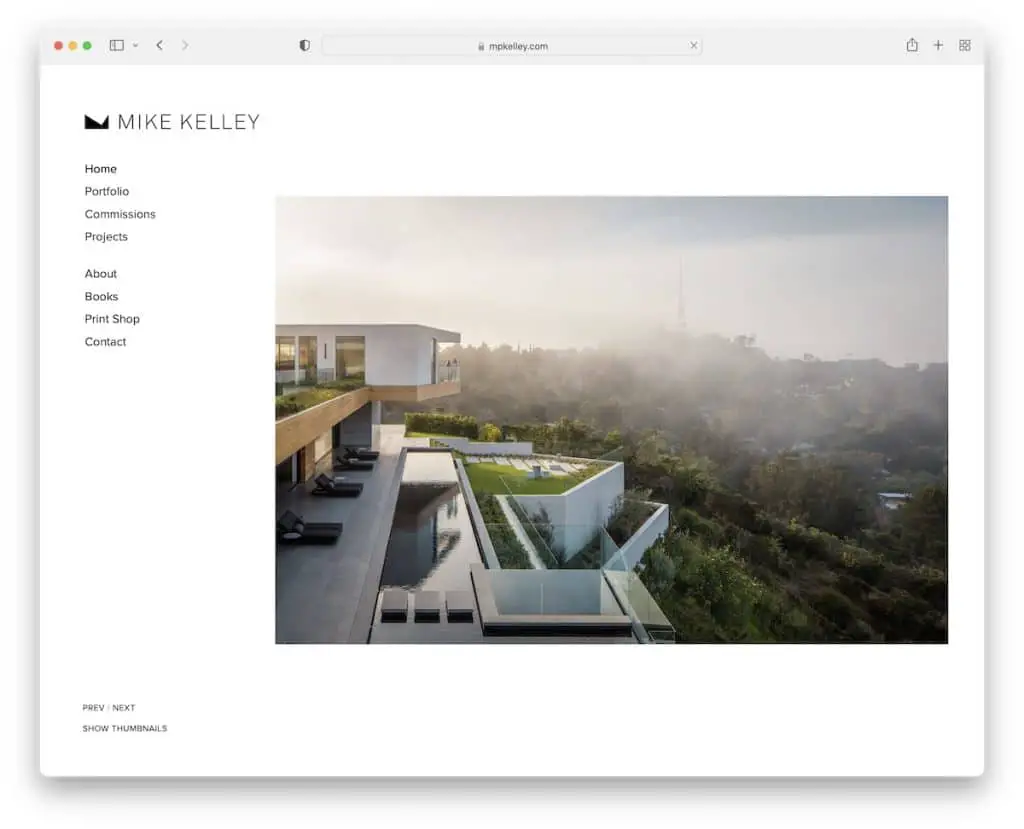Minimize the window with the yellow button
1024x829 pixels.
pos(72,46)
